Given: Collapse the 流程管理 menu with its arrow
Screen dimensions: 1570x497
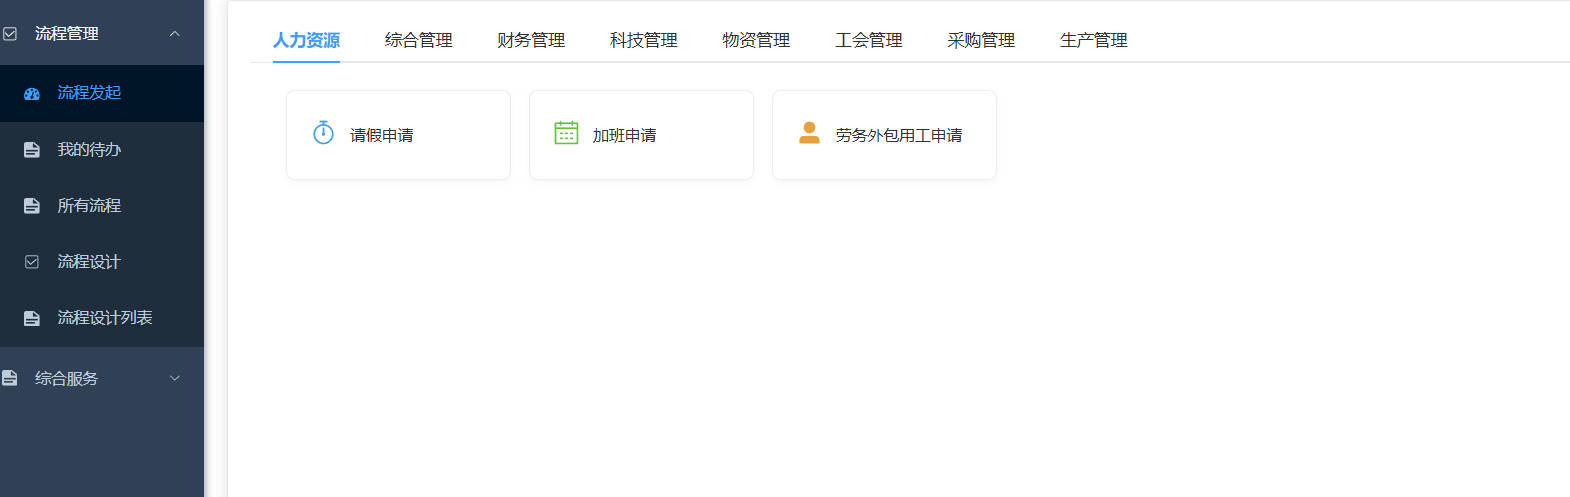Looking at the screenshot, I should [x=175, y=34].
